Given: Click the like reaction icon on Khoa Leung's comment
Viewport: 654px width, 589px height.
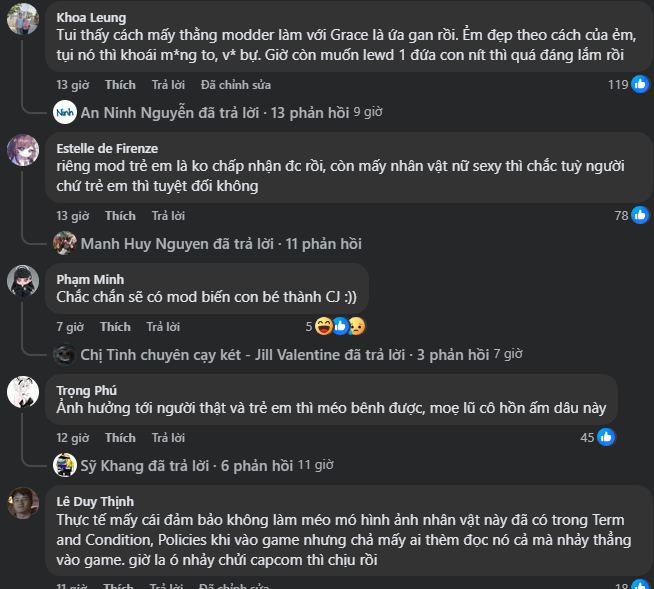Looking at the screenshot, I should coord(640,85).
